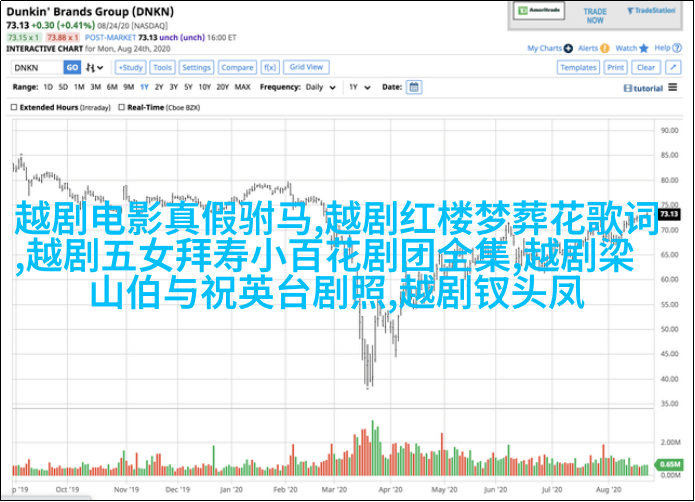This screenshot has height=502, width=695.
Task: Click the Apr '20 axis label
Action: (390, 490)
